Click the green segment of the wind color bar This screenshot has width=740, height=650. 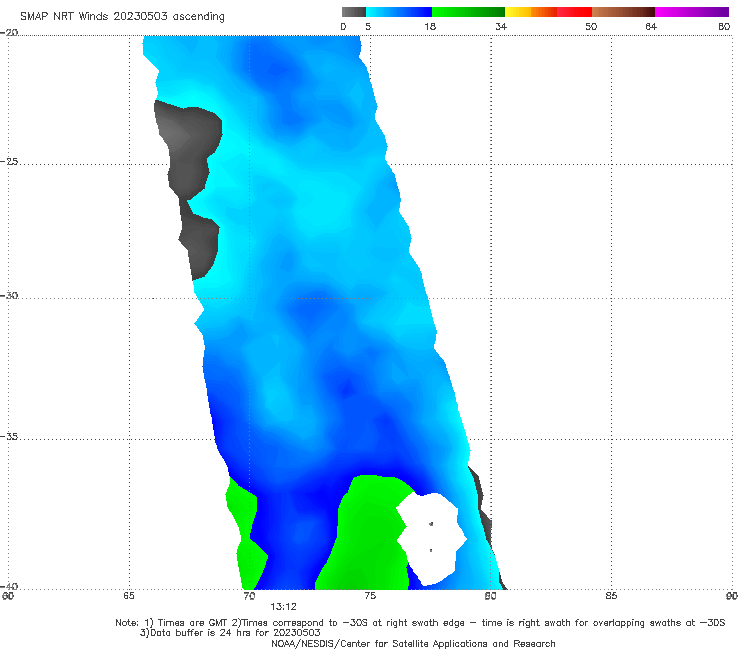(468, 12)
